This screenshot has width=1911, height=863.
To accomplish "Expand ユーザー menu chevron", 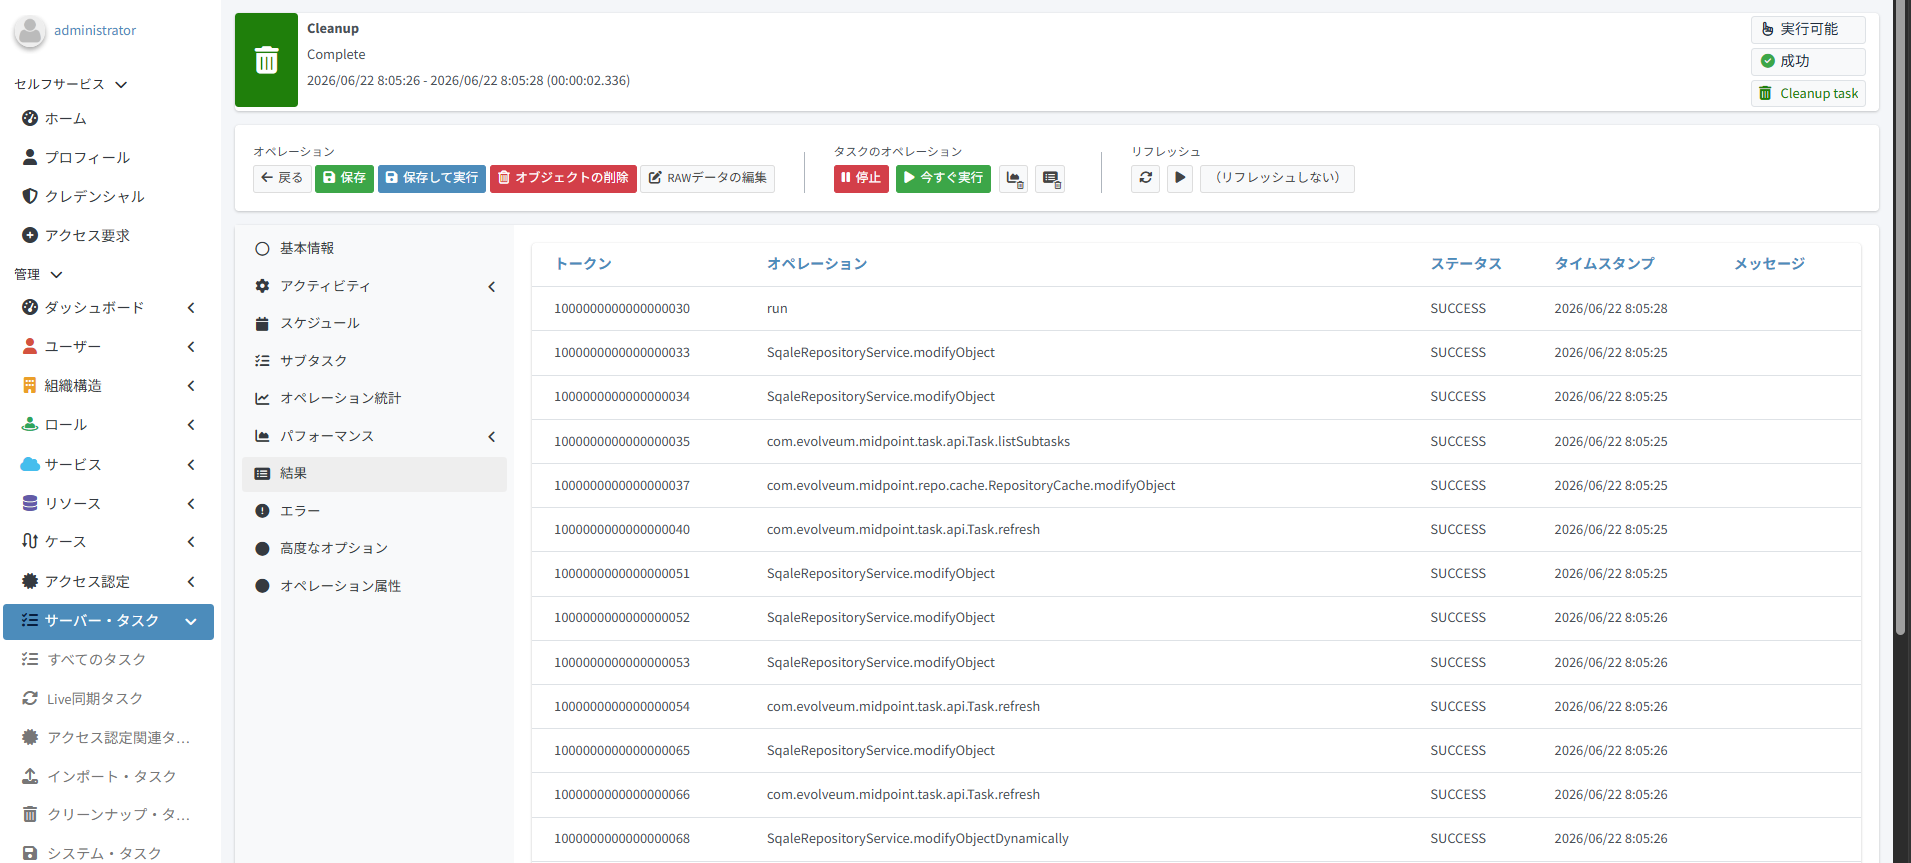I will pyautogui.click(x=190, y=346).
